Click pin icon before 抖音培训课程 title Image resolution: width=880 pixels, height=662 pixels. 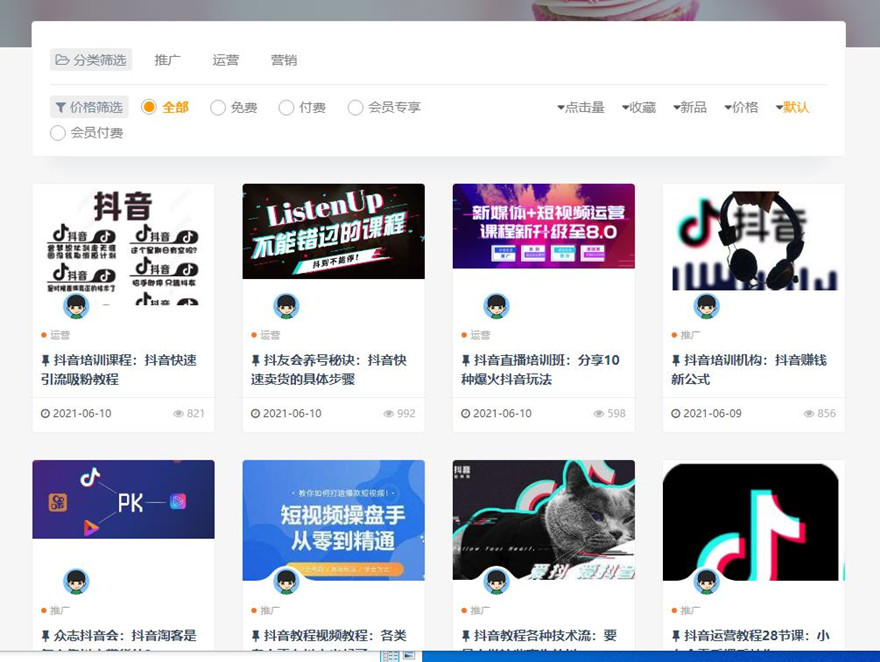pyautogui.click(x=45, y=360)
